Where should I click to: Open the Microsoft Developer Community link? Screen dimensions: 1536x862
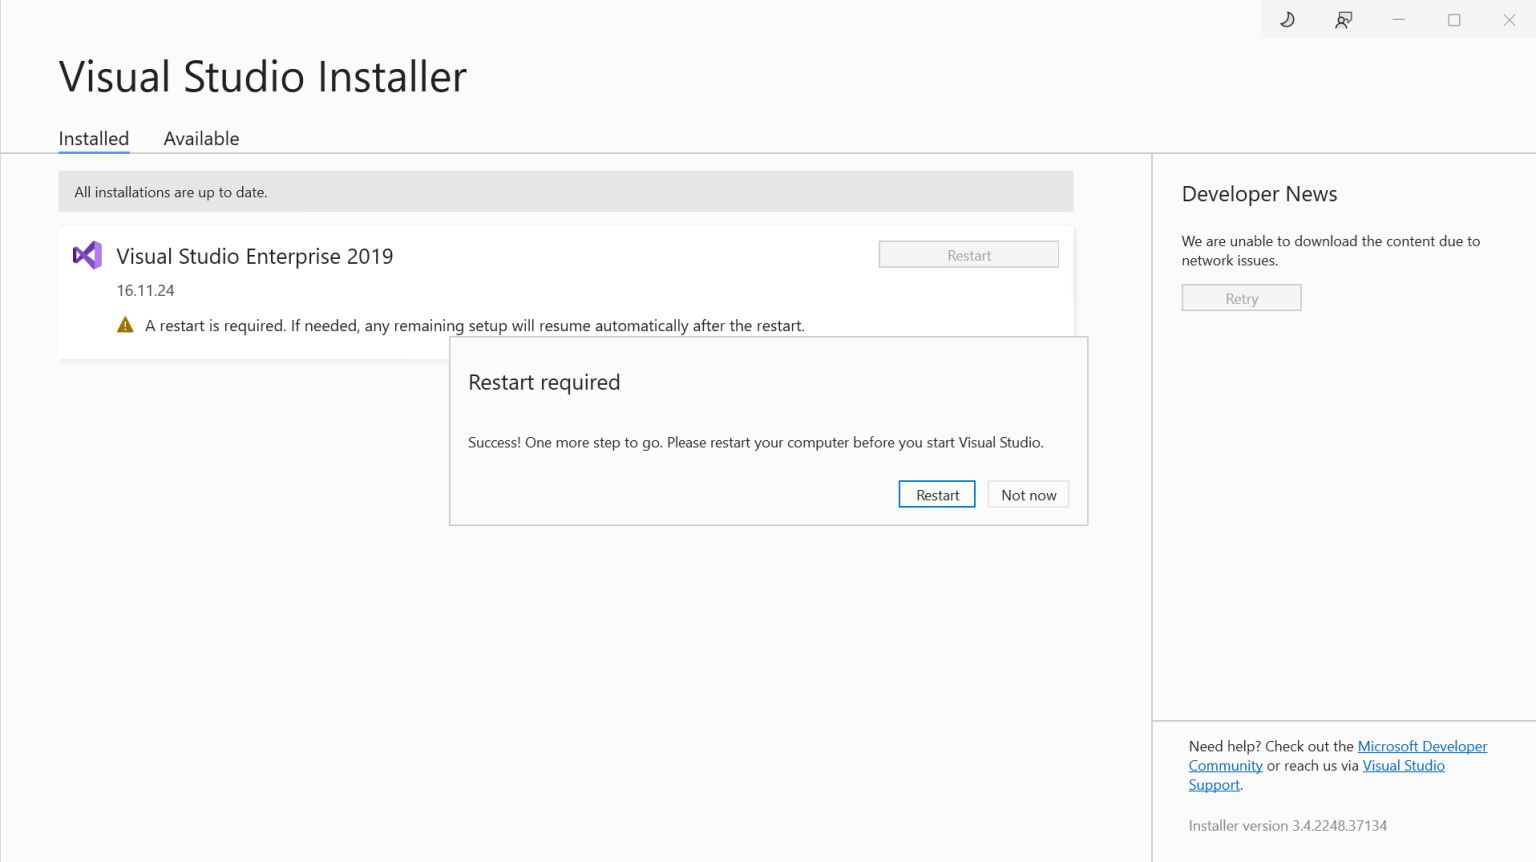coord(1422,745)
